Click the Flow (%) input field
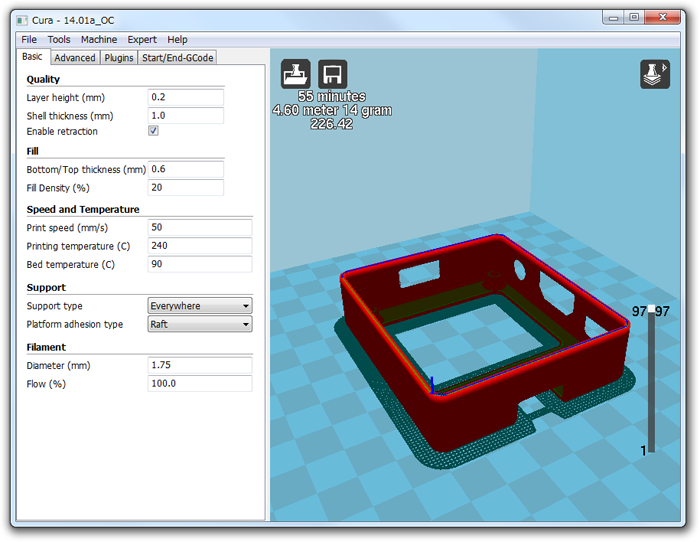The width and height of the screenshot is (700, 542). (200, 384)
